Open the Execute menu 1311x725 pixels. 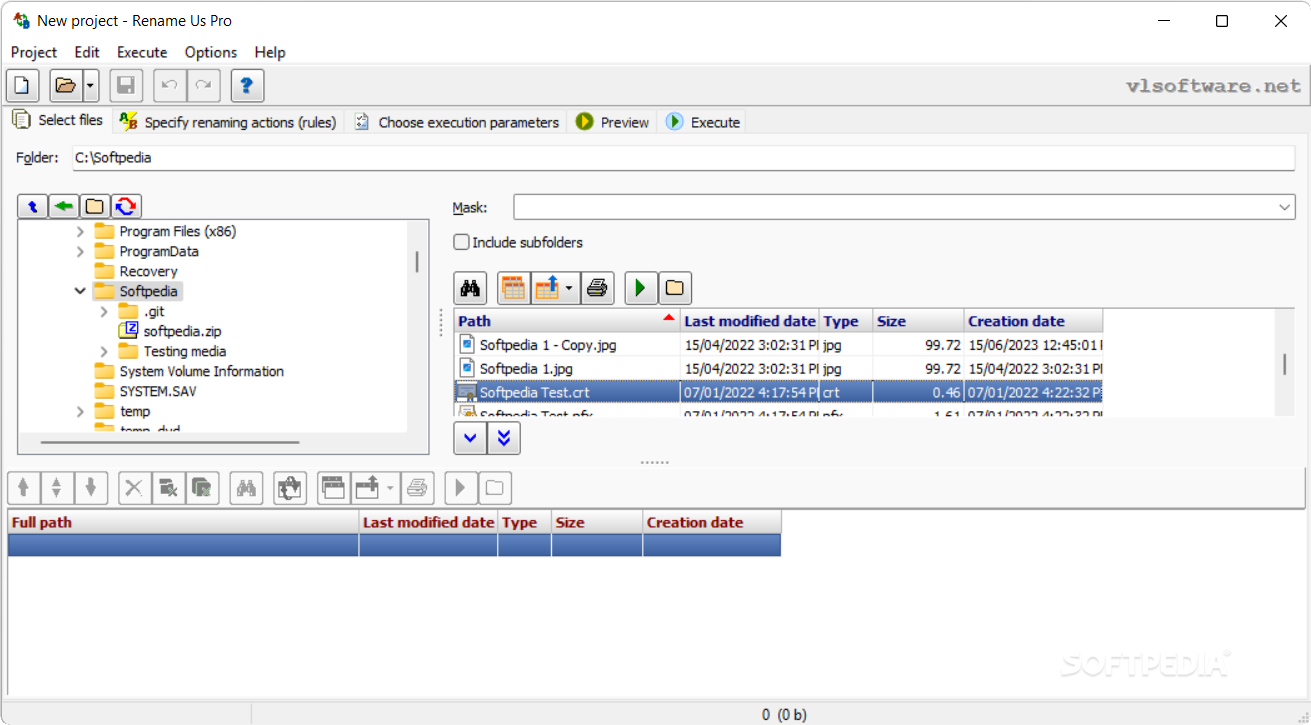(x=142, y=52)
